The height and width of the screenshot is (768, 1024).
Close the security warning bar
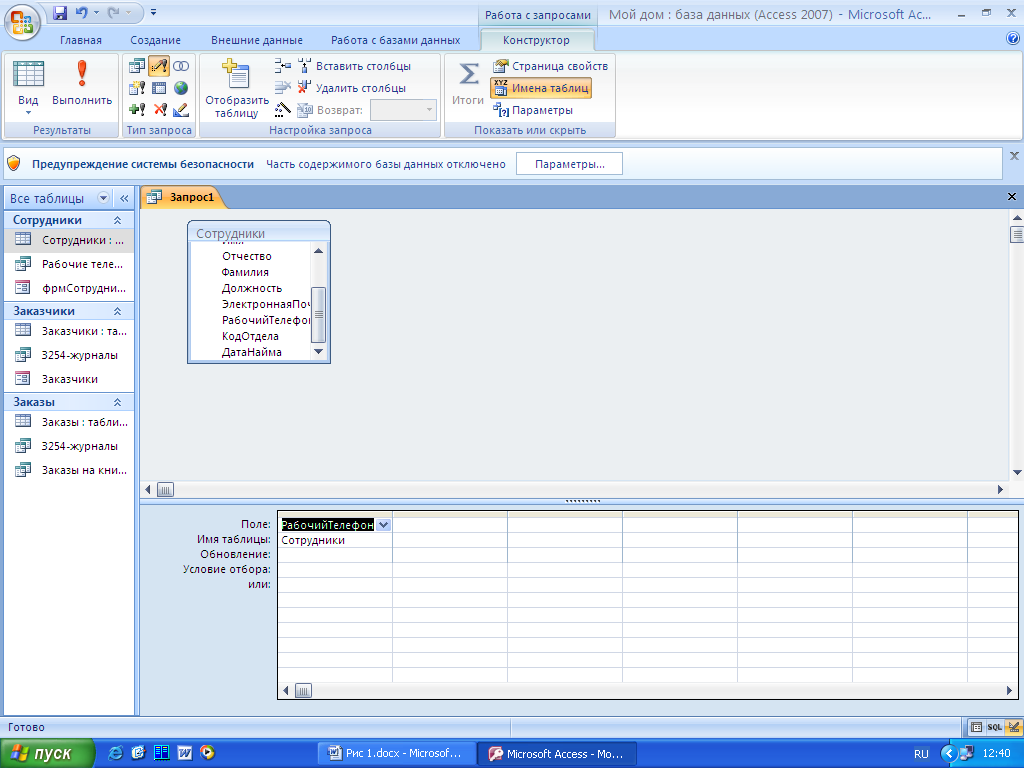click(1014, 156)
